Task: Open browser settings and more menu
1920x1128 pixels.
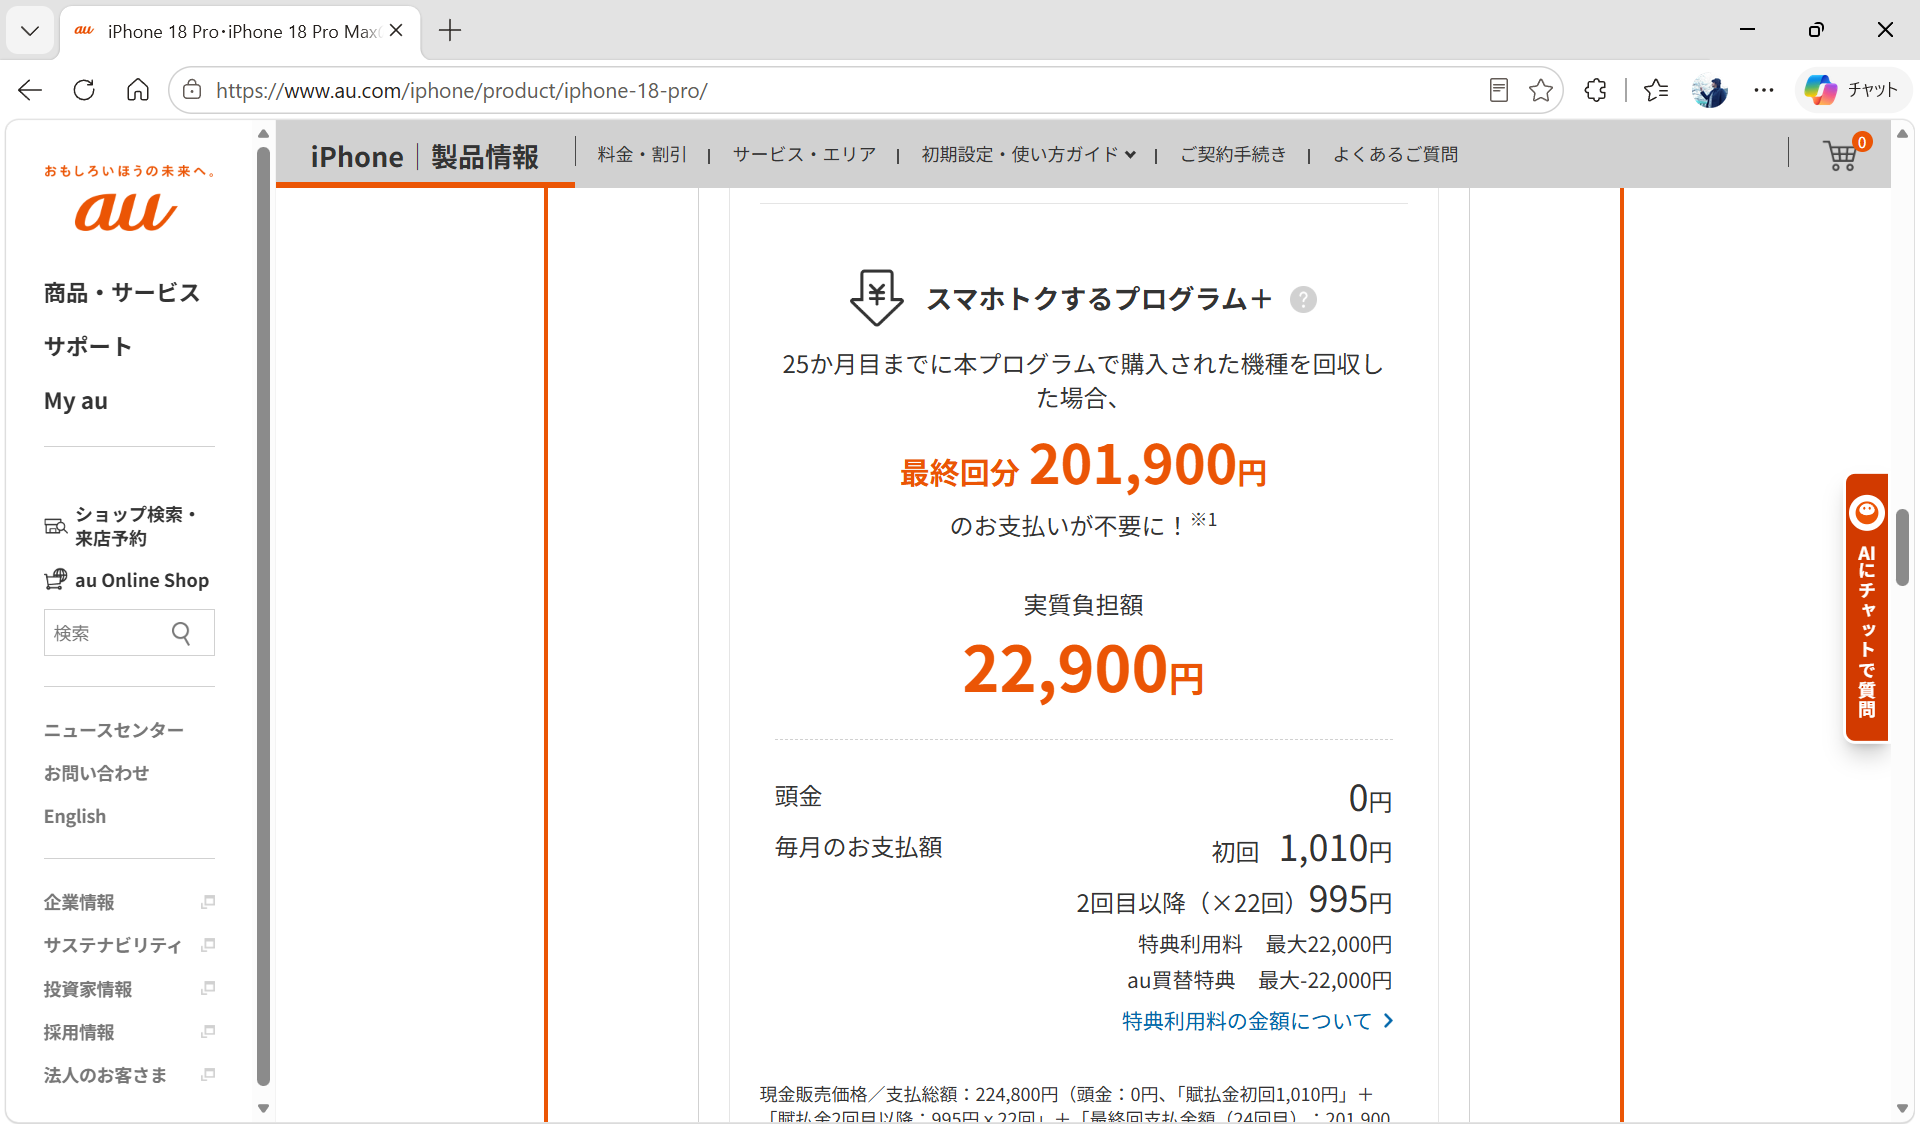Action: click(1764, 90)
